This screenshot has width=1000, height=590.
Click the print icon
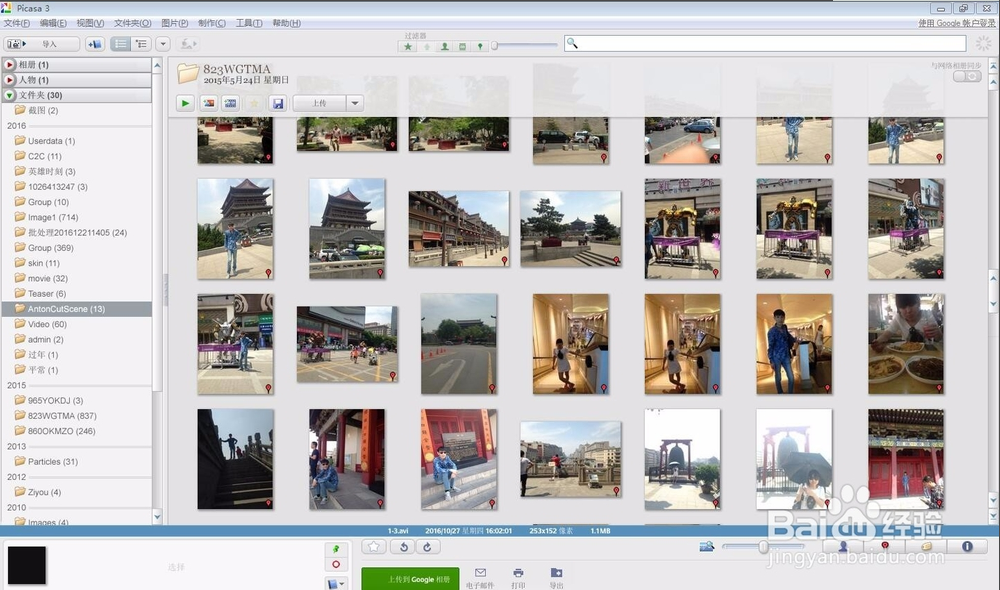pyautogui.click(x=518, y=573)
